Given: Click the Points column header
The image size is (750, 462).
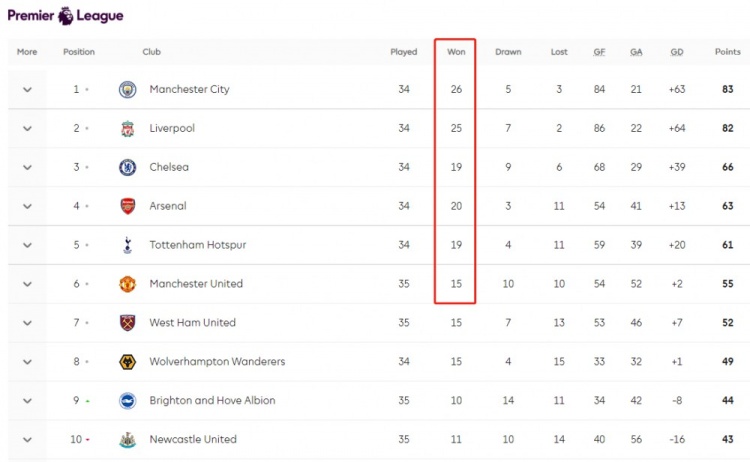Looking at the screenshot, I should click(x=728, y=52).
